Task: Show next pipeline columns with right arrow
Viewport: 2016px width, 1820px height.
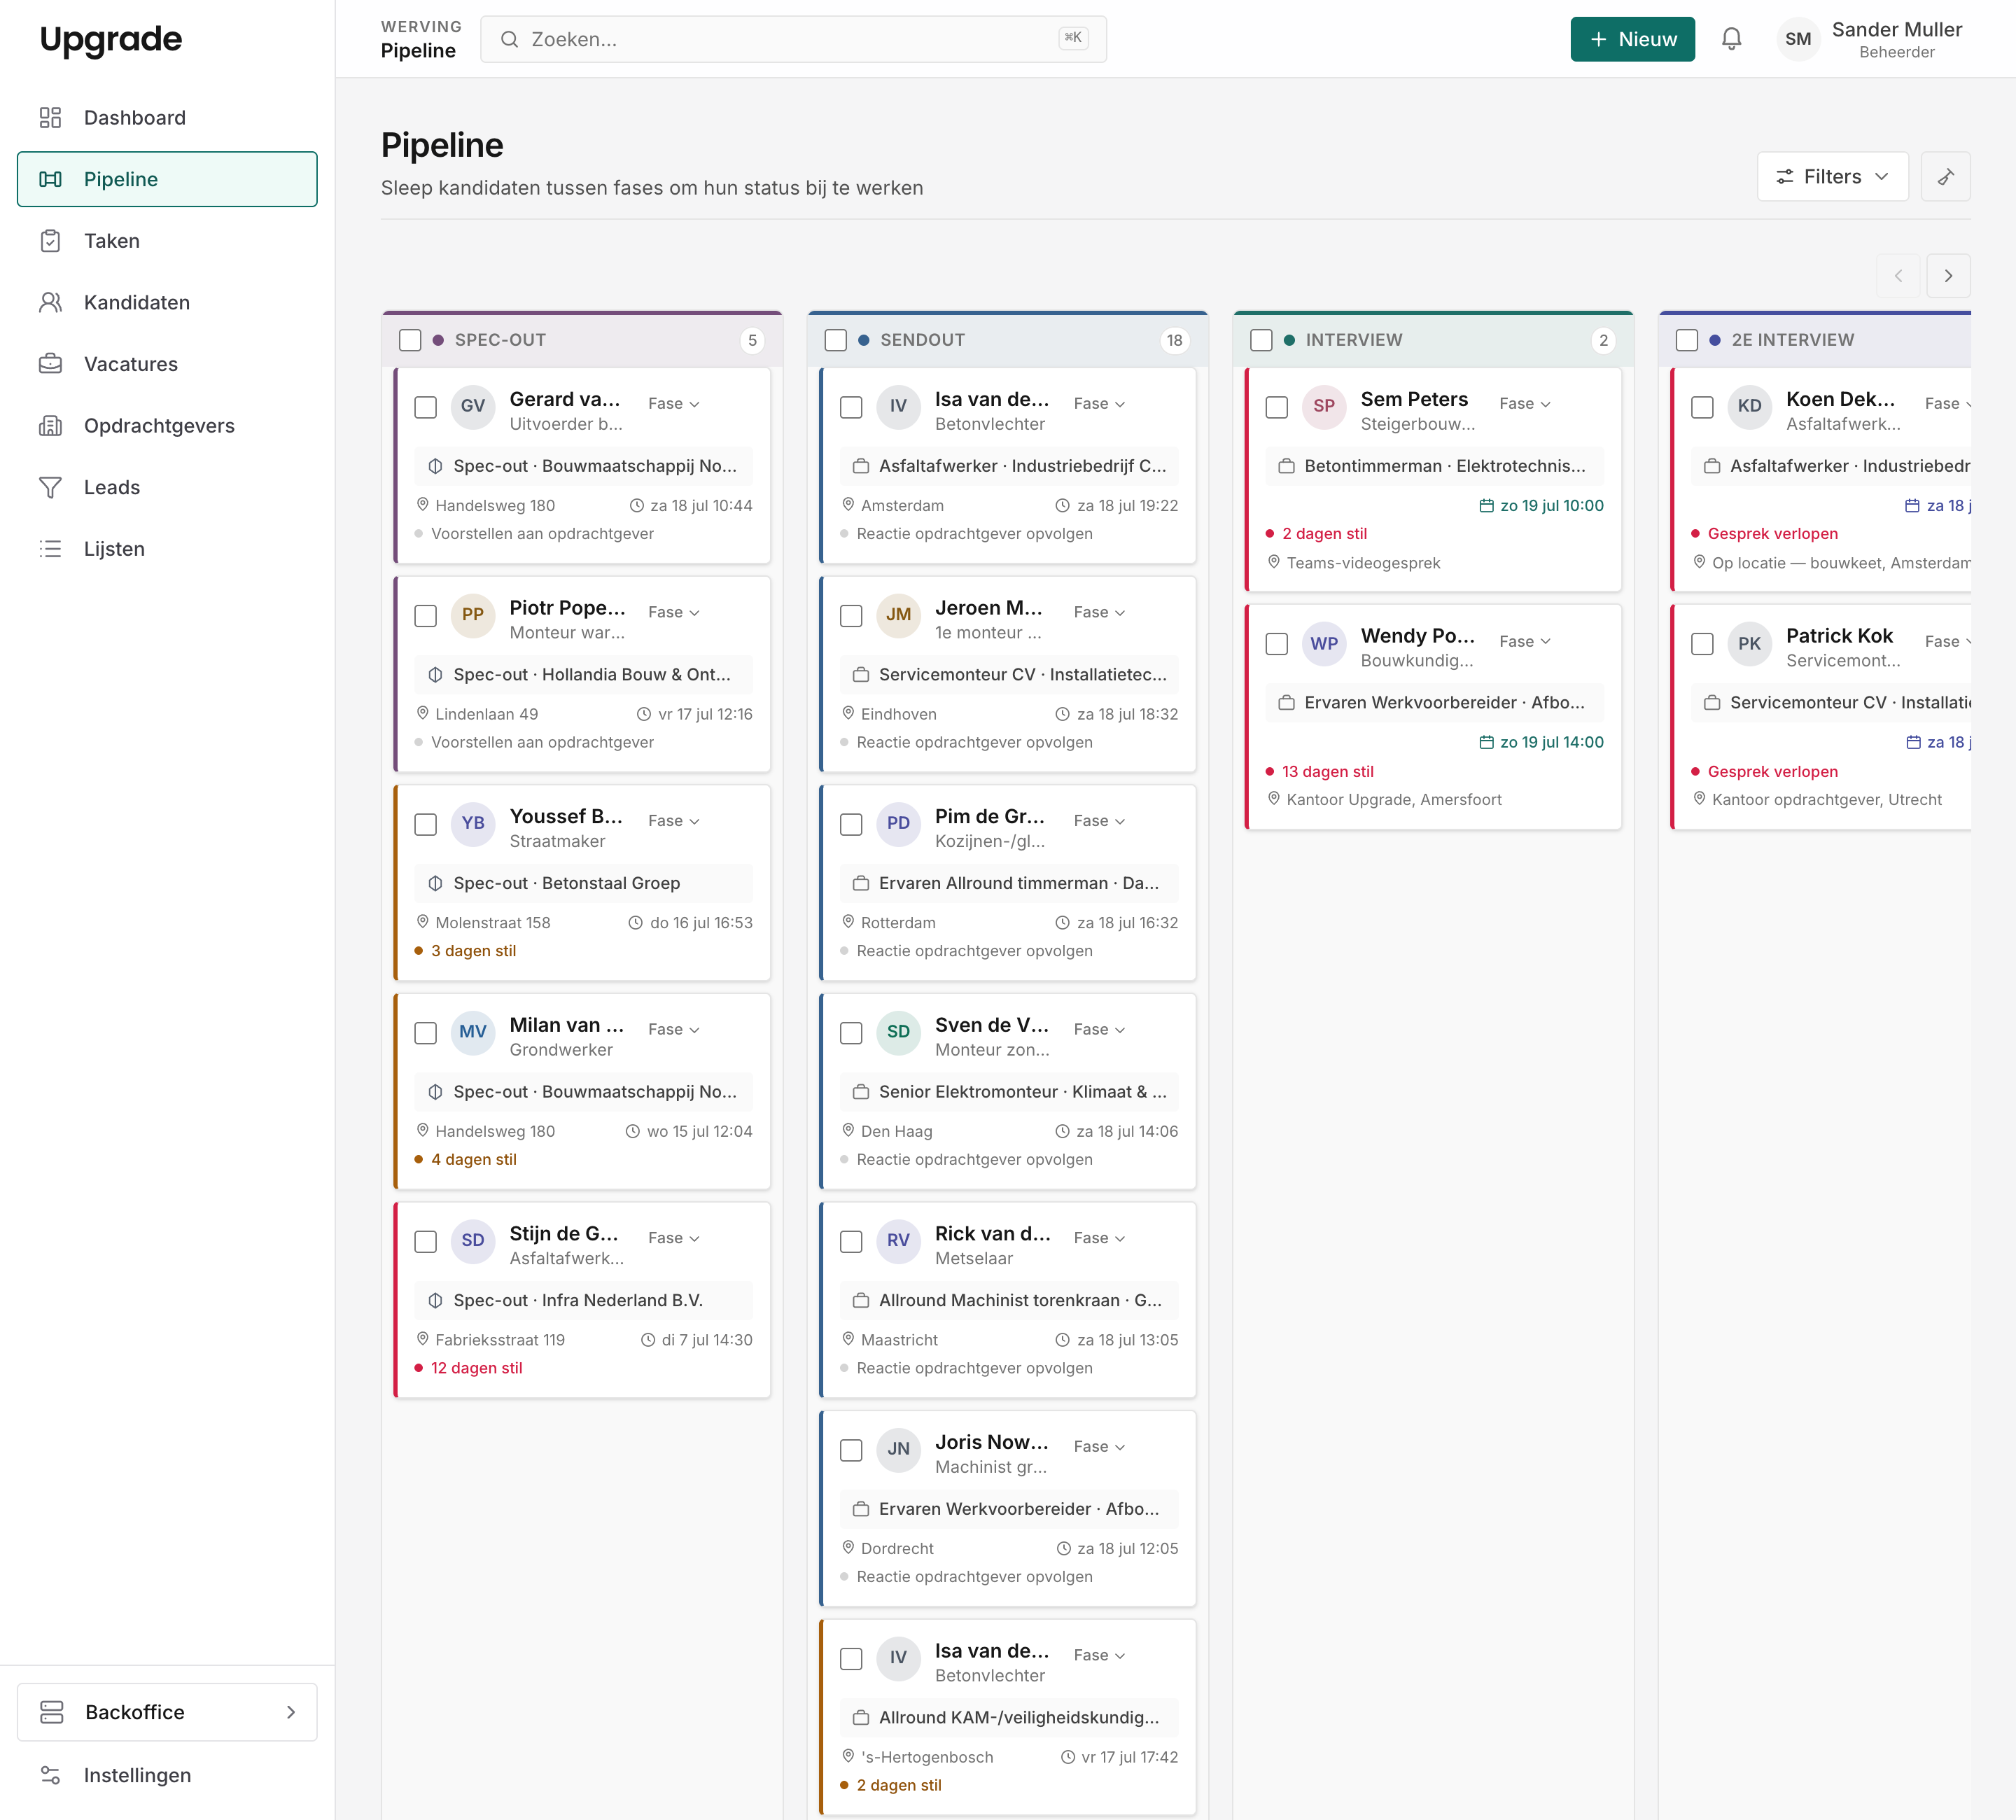Action: [1948, 276]
